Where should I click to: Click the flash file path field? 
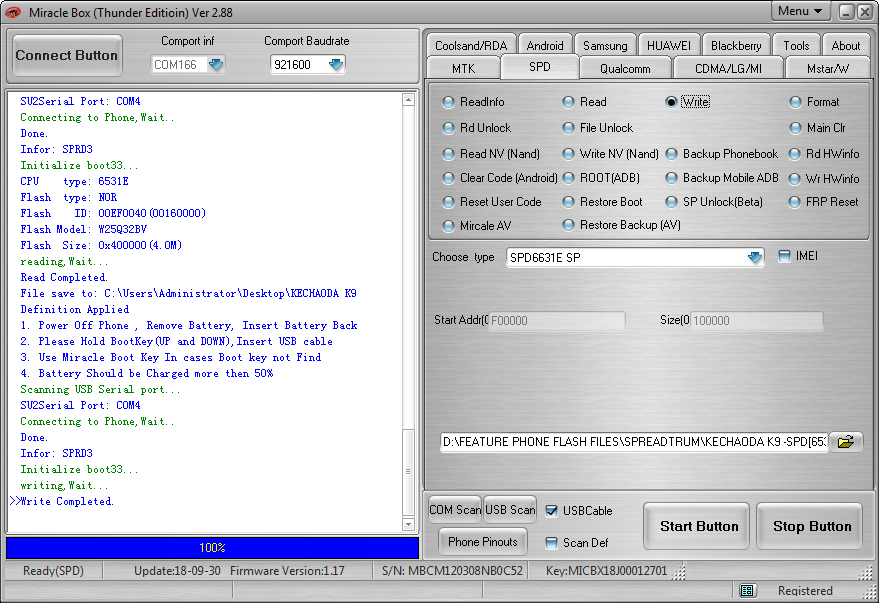click(634, 442)
